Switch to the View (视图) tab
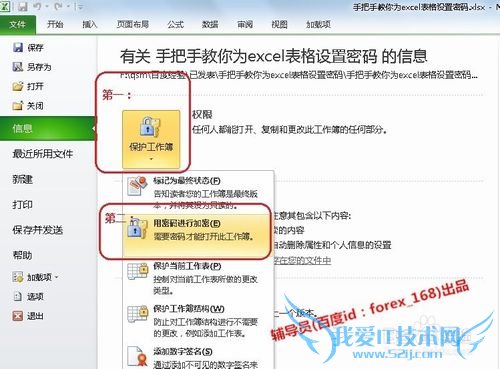This screenshot has width=500, height=369. point(279,24)
